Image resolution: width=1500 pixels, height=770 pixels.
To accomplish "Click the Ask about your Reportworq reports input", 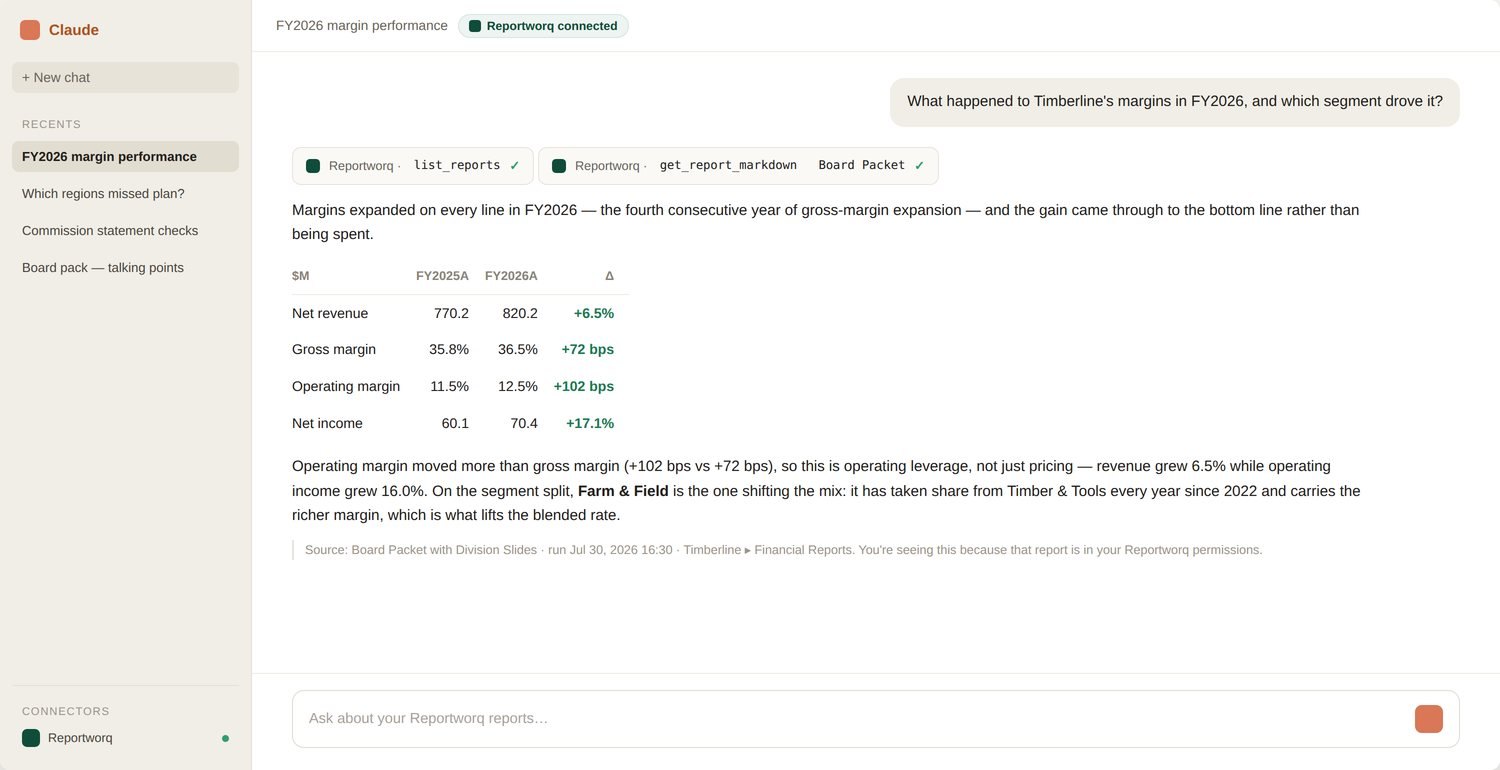I will [x=850, y=719].
